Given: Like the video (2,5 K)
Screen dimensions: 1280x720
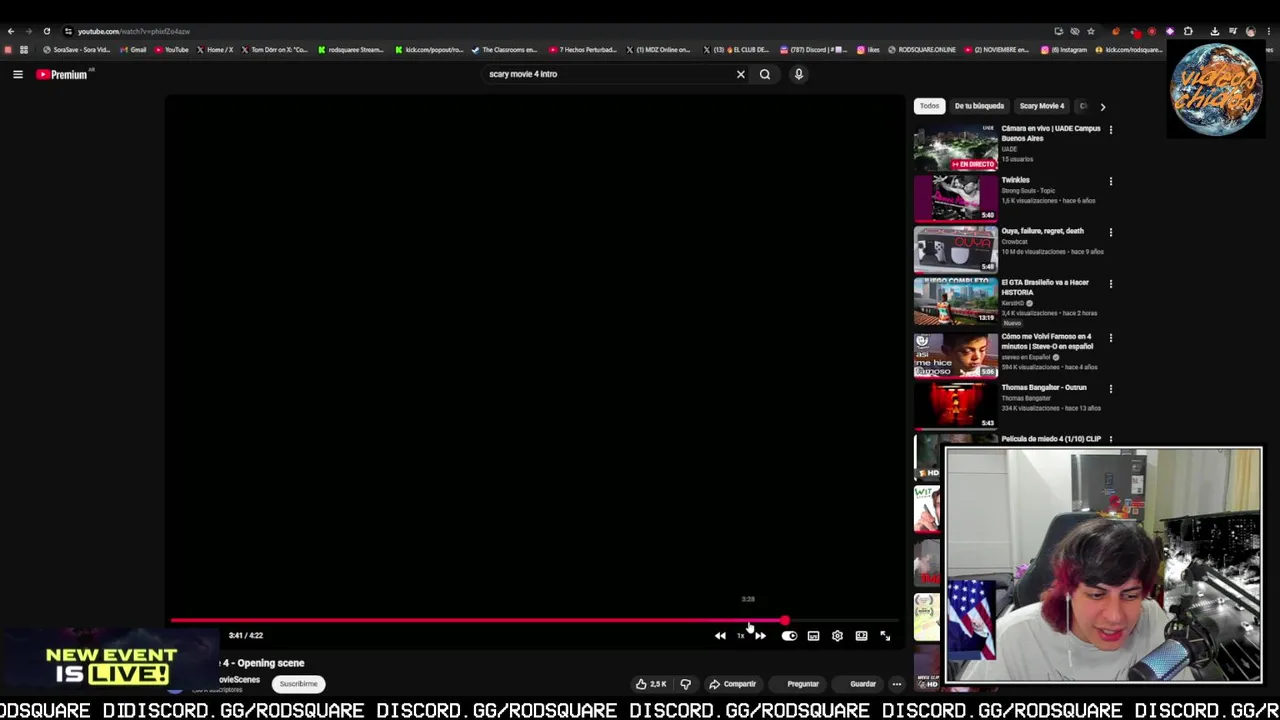Looking at the screenshot, I should pyautogui.click(x=650, y=684).
